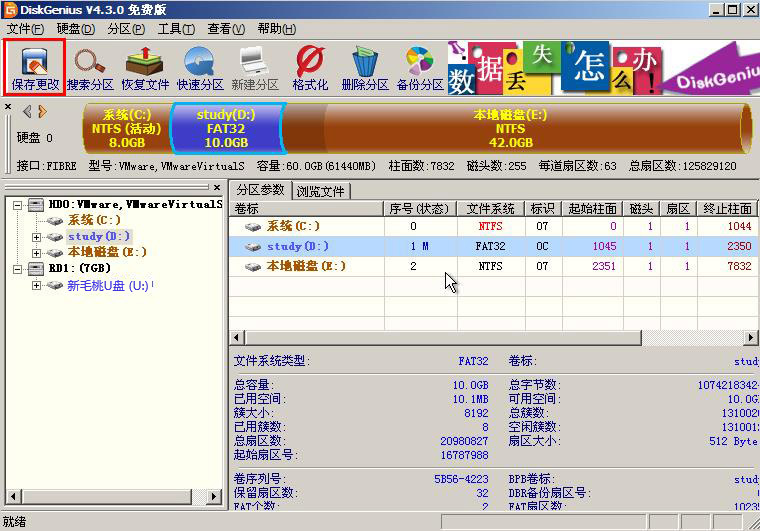Select study (D:) in the disk tree
The width and height of the screenshot is (760, 531).
99,236
